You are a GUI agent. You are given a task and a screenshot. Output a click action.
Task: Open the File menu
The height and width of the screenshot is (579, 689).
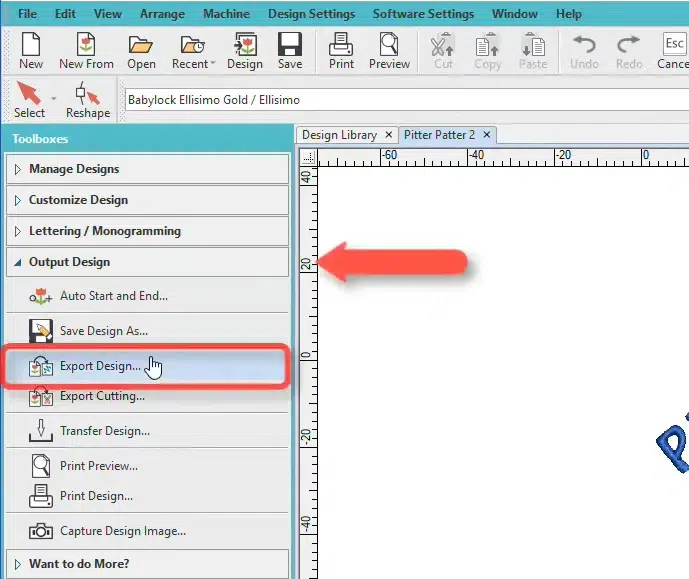[27, 14]
